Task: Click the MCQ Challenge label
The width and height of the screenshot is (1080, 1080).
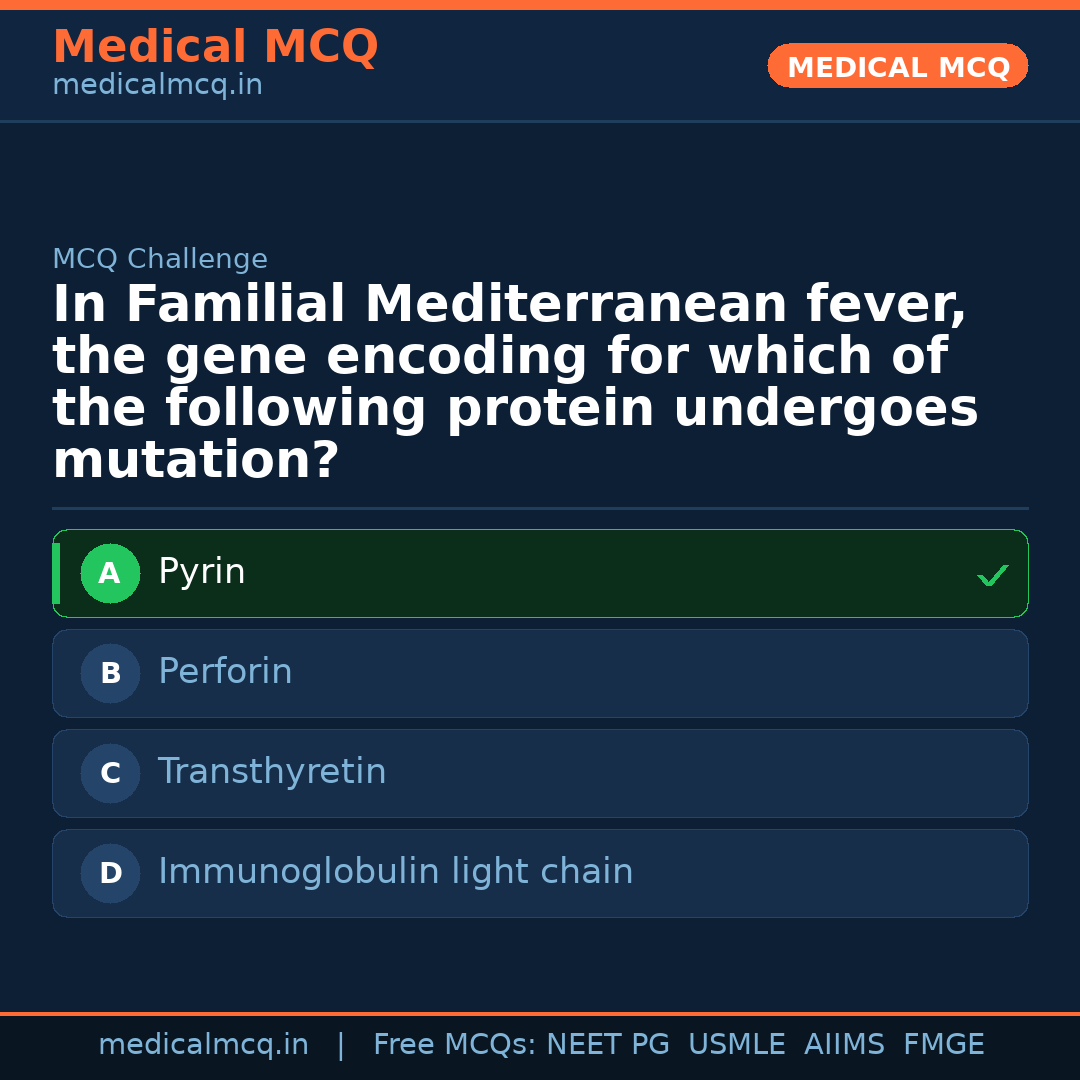Action: click(x=160, y=259)
